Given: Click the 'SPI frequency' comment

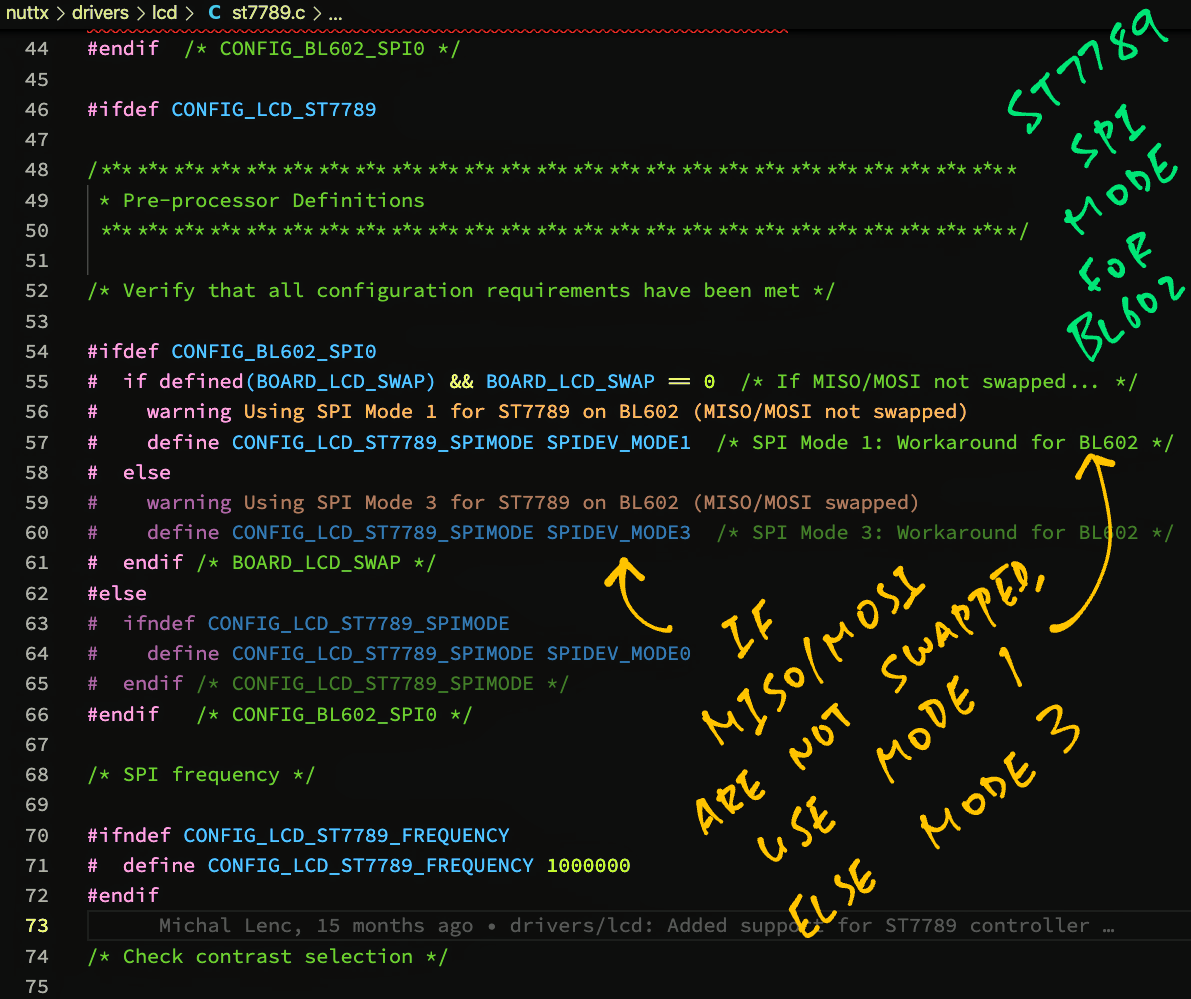Looking at the screenshot, I should click(x=201, y=774).
